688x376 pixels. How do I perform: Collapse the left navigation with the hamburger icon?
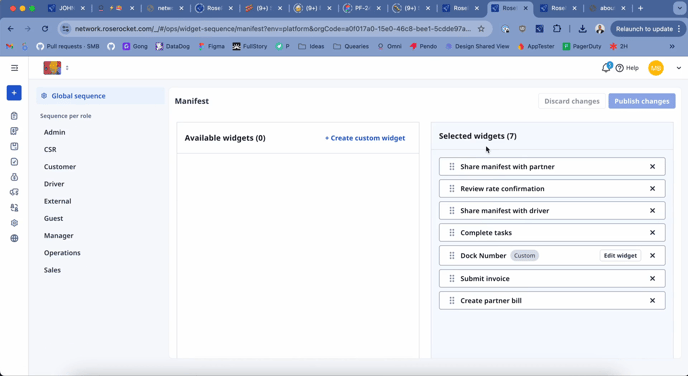point(14,68)
